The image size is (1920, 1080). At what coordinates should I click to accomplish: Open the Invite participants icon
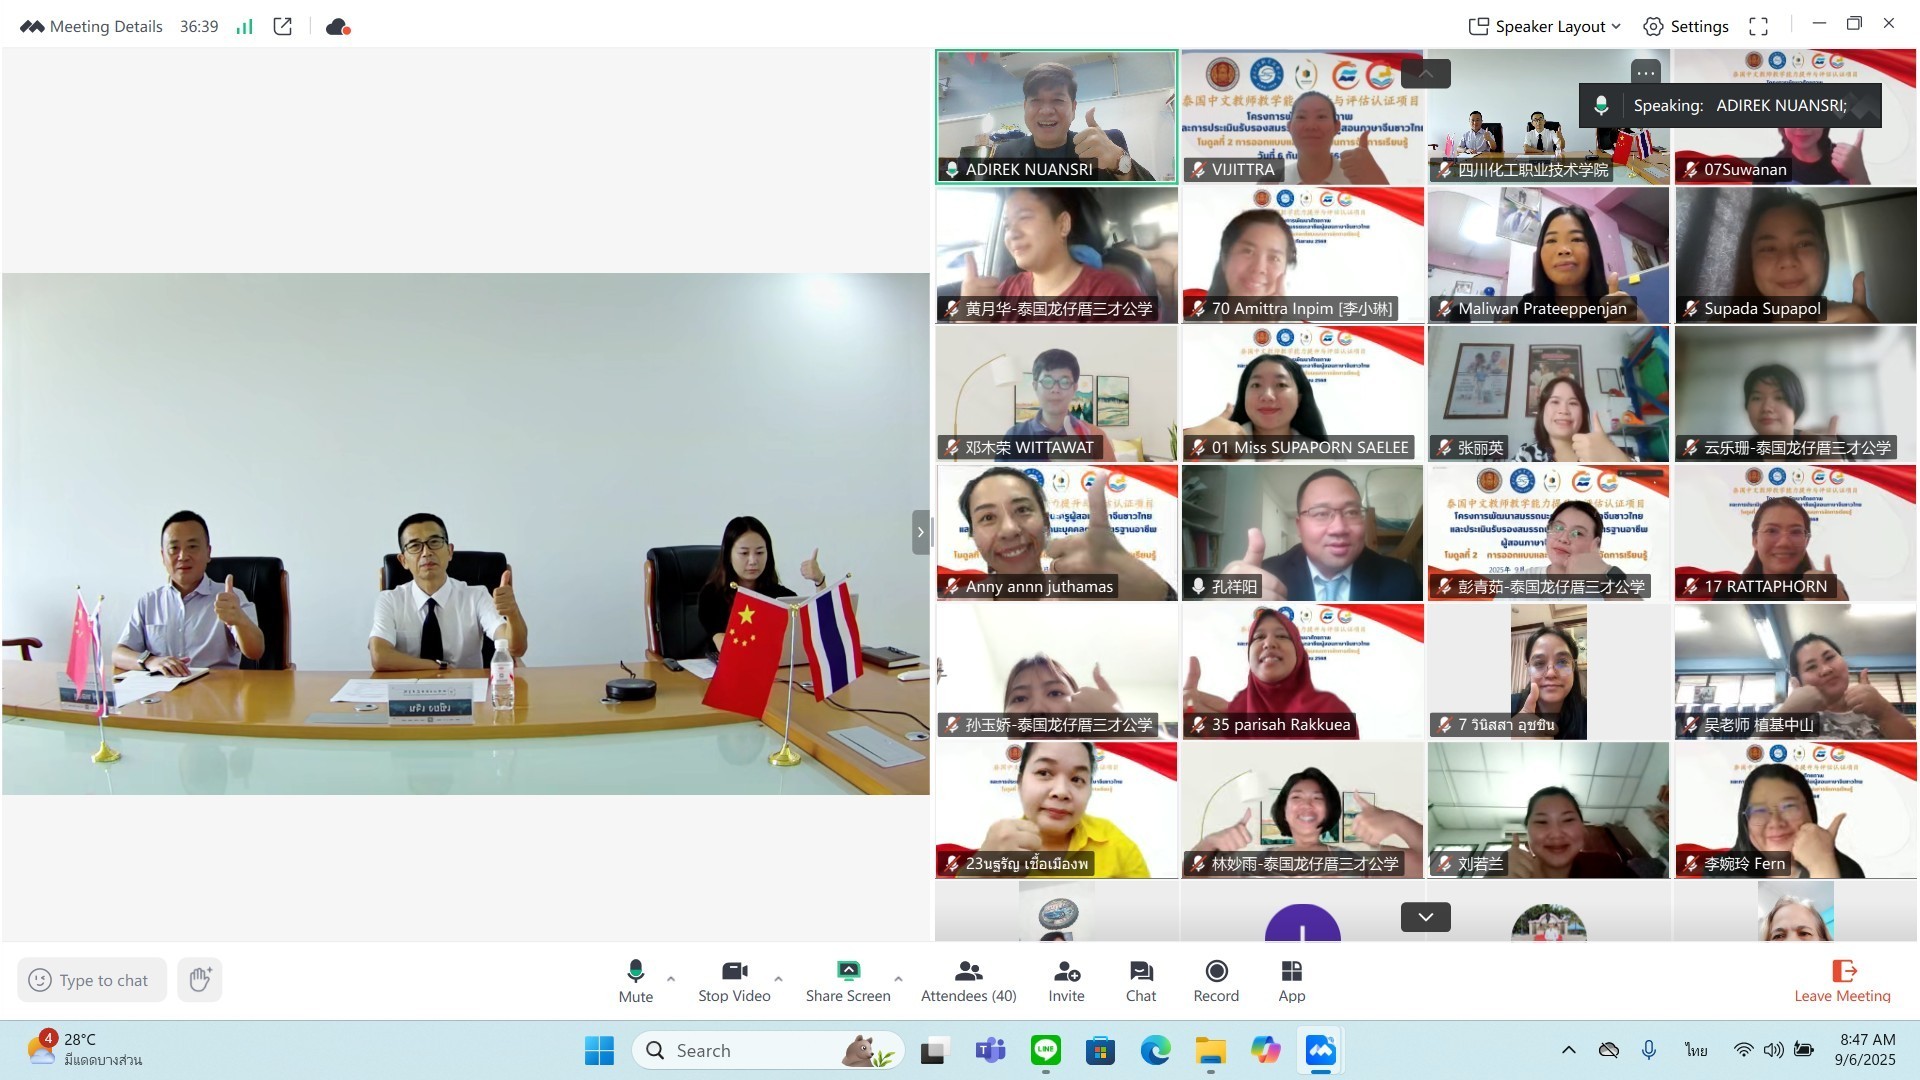pos(1066,971)
